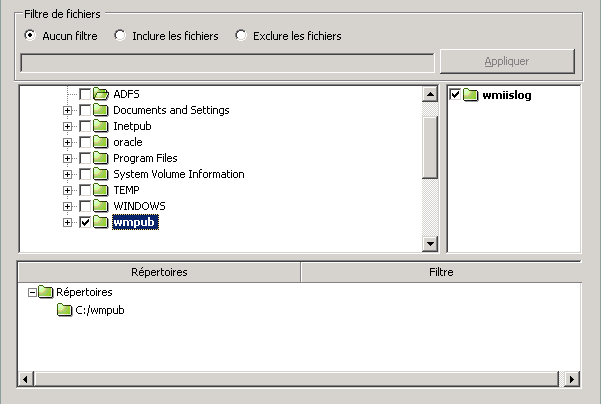This screenshot has width=601, height=404.
Task: Uncheck the wmpub folder checkbox
Action: [x=84, y=222]
